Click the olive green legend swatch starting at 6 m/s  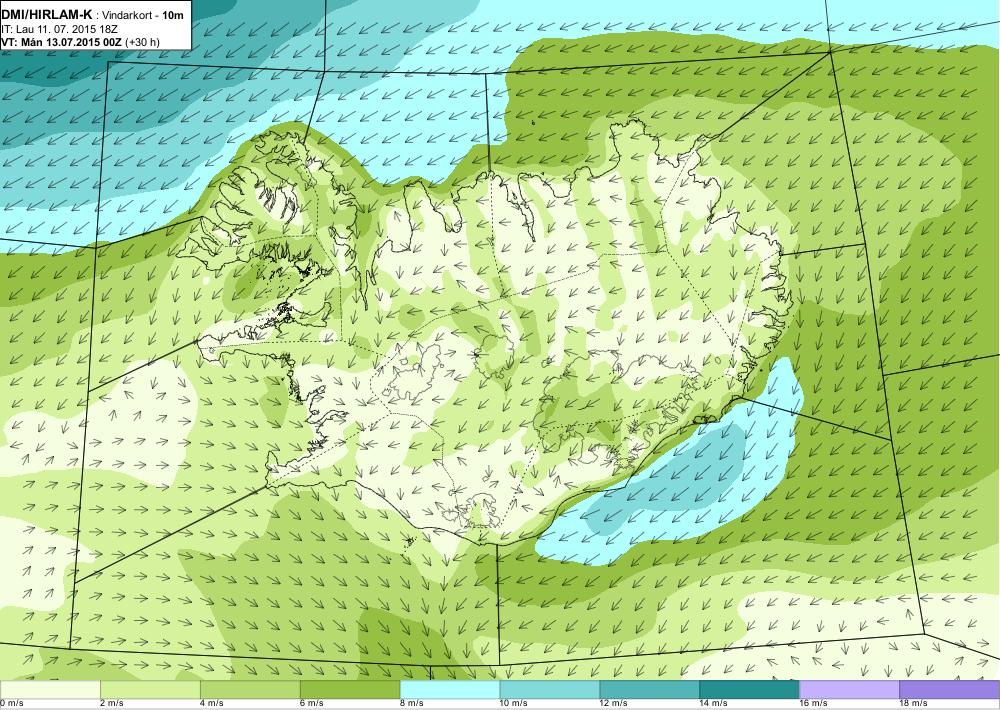(x=350, y=690)
